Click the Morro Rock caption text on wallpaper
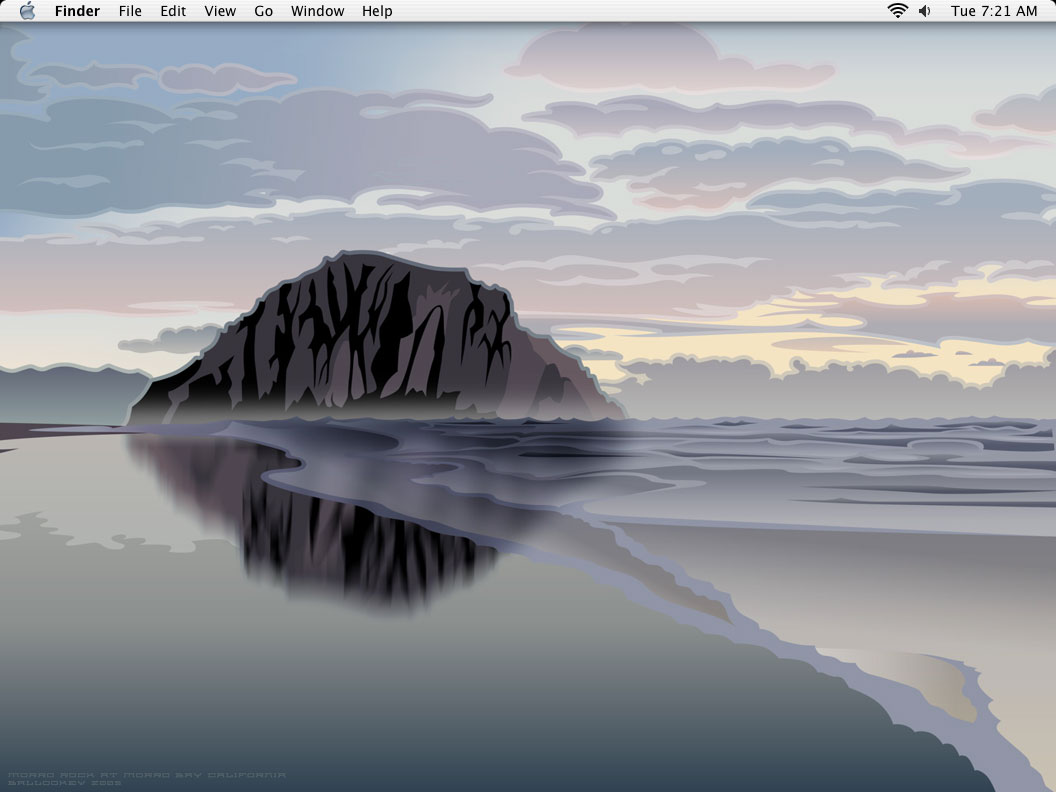This screenshot has width=1056, height=792. 146,774
